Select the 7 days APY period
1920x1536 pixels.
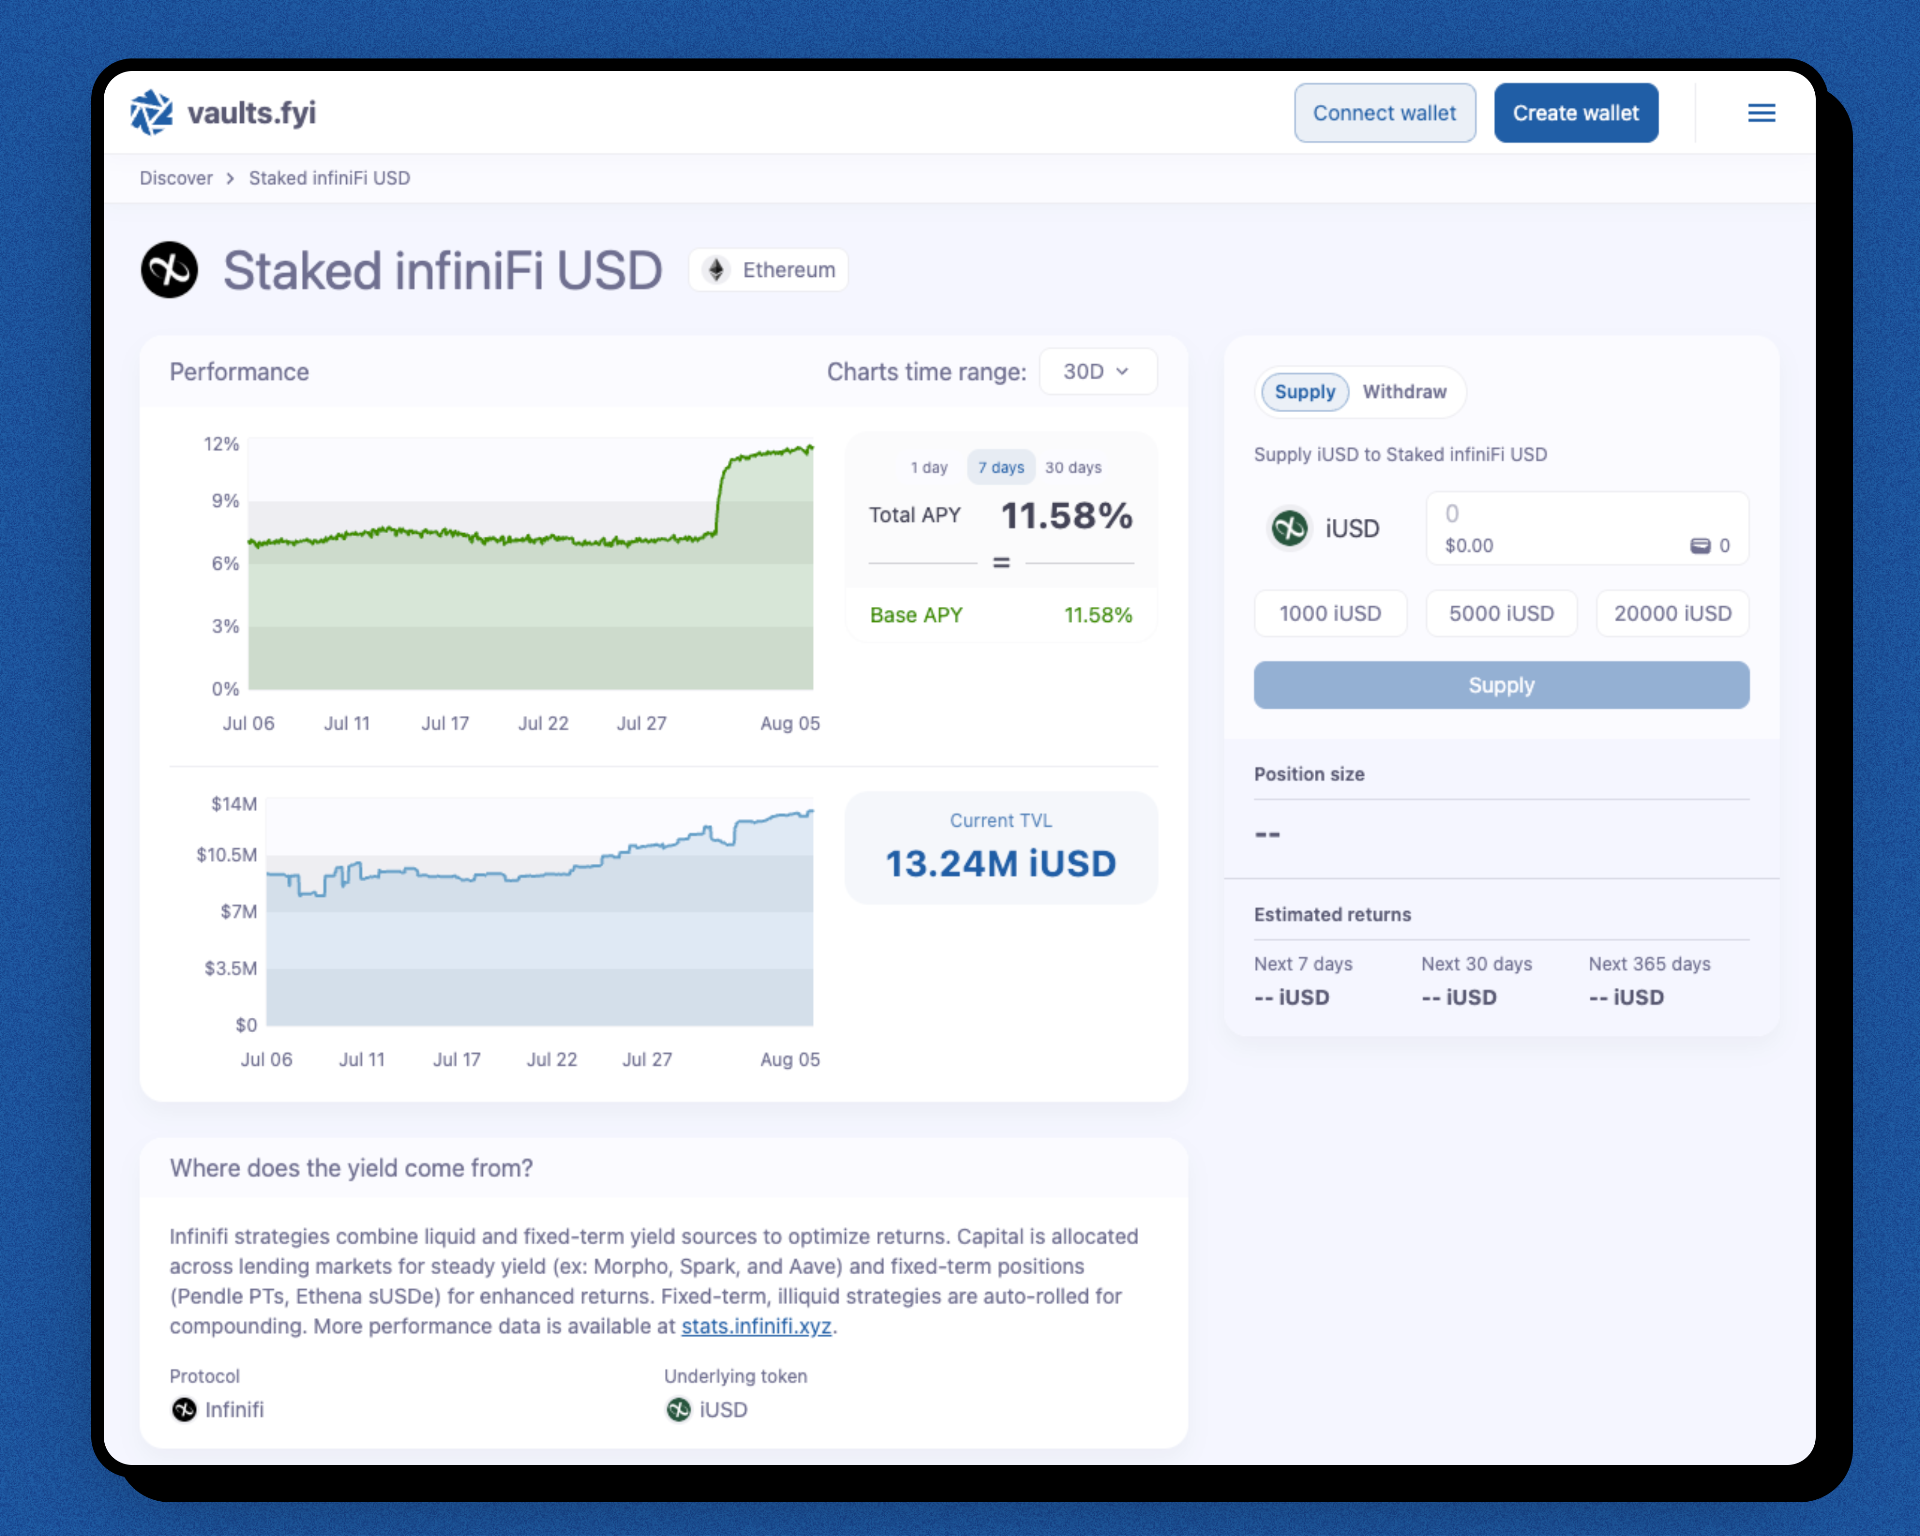click(1001, 468)
